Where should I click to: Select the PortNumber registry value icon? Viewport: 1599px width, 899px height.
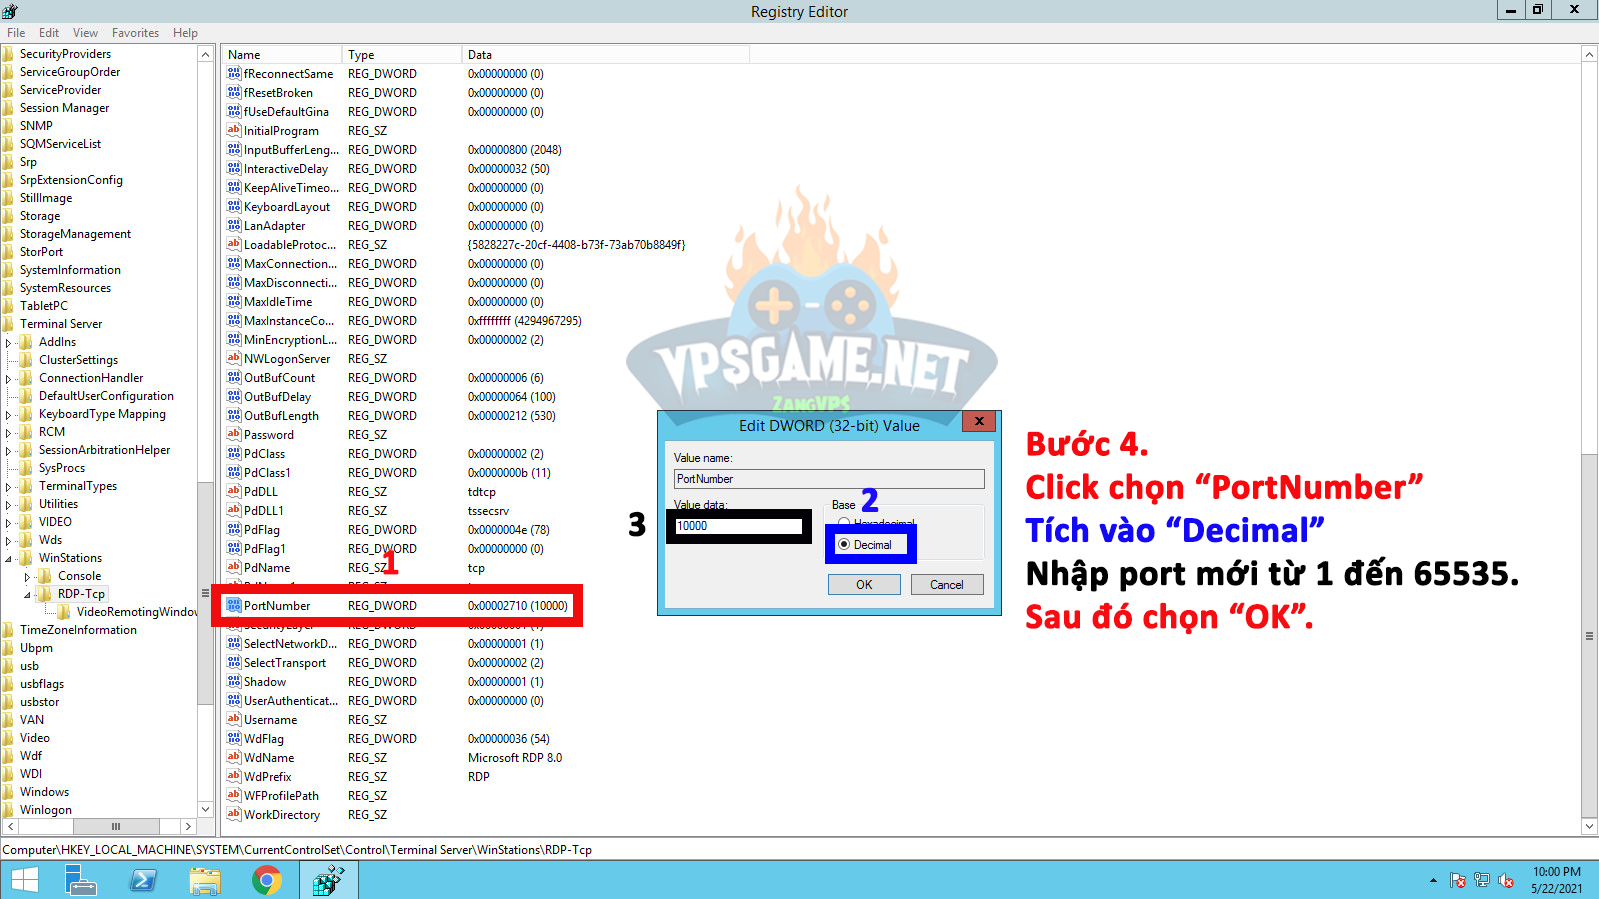[x=234, y=606]
